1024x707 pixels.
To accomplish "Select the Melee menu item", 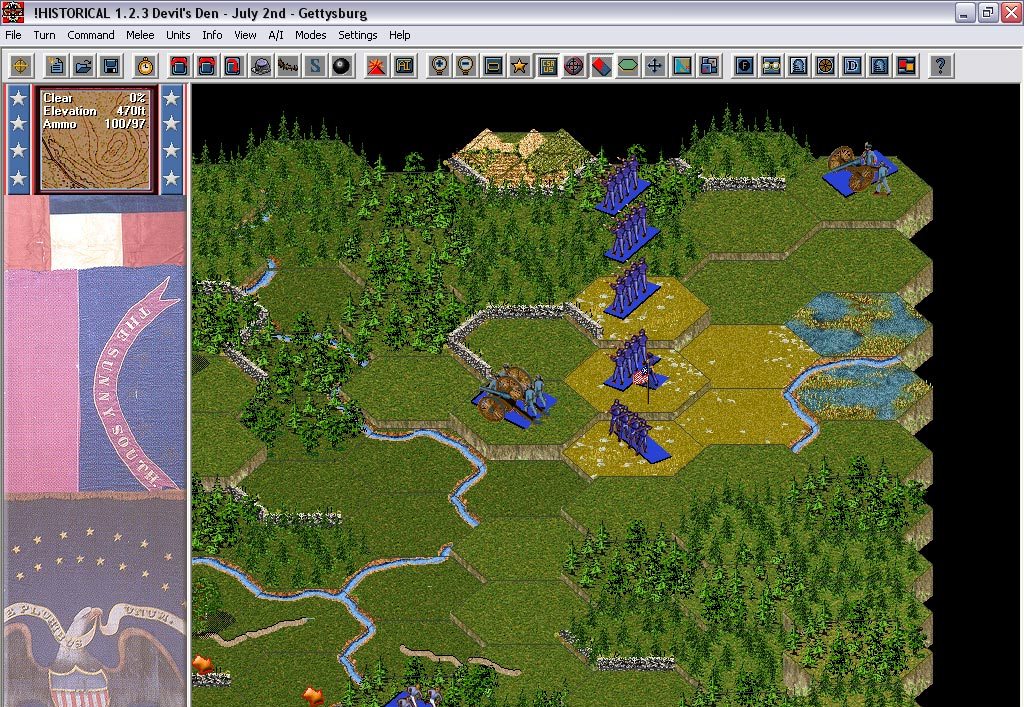I will click(x=140, y=35).
